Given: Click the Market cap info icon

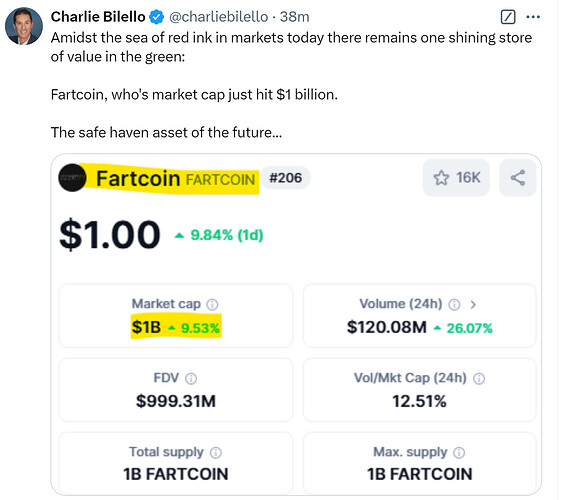Looking at the screenshot, I should coord(212,304).
